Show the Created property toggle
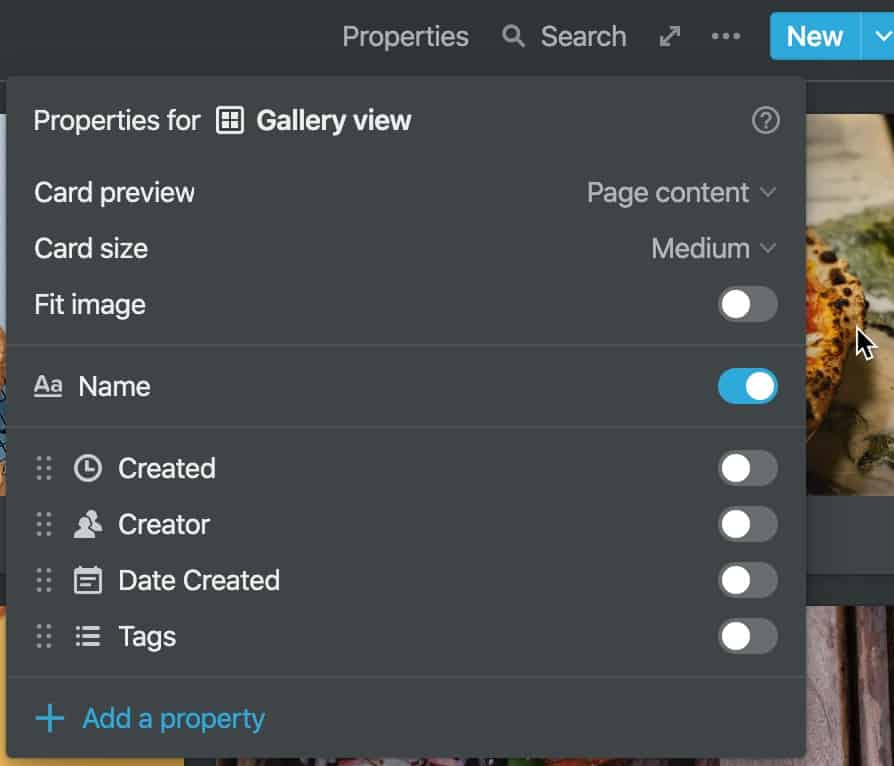894x766 pixels. 747,468
